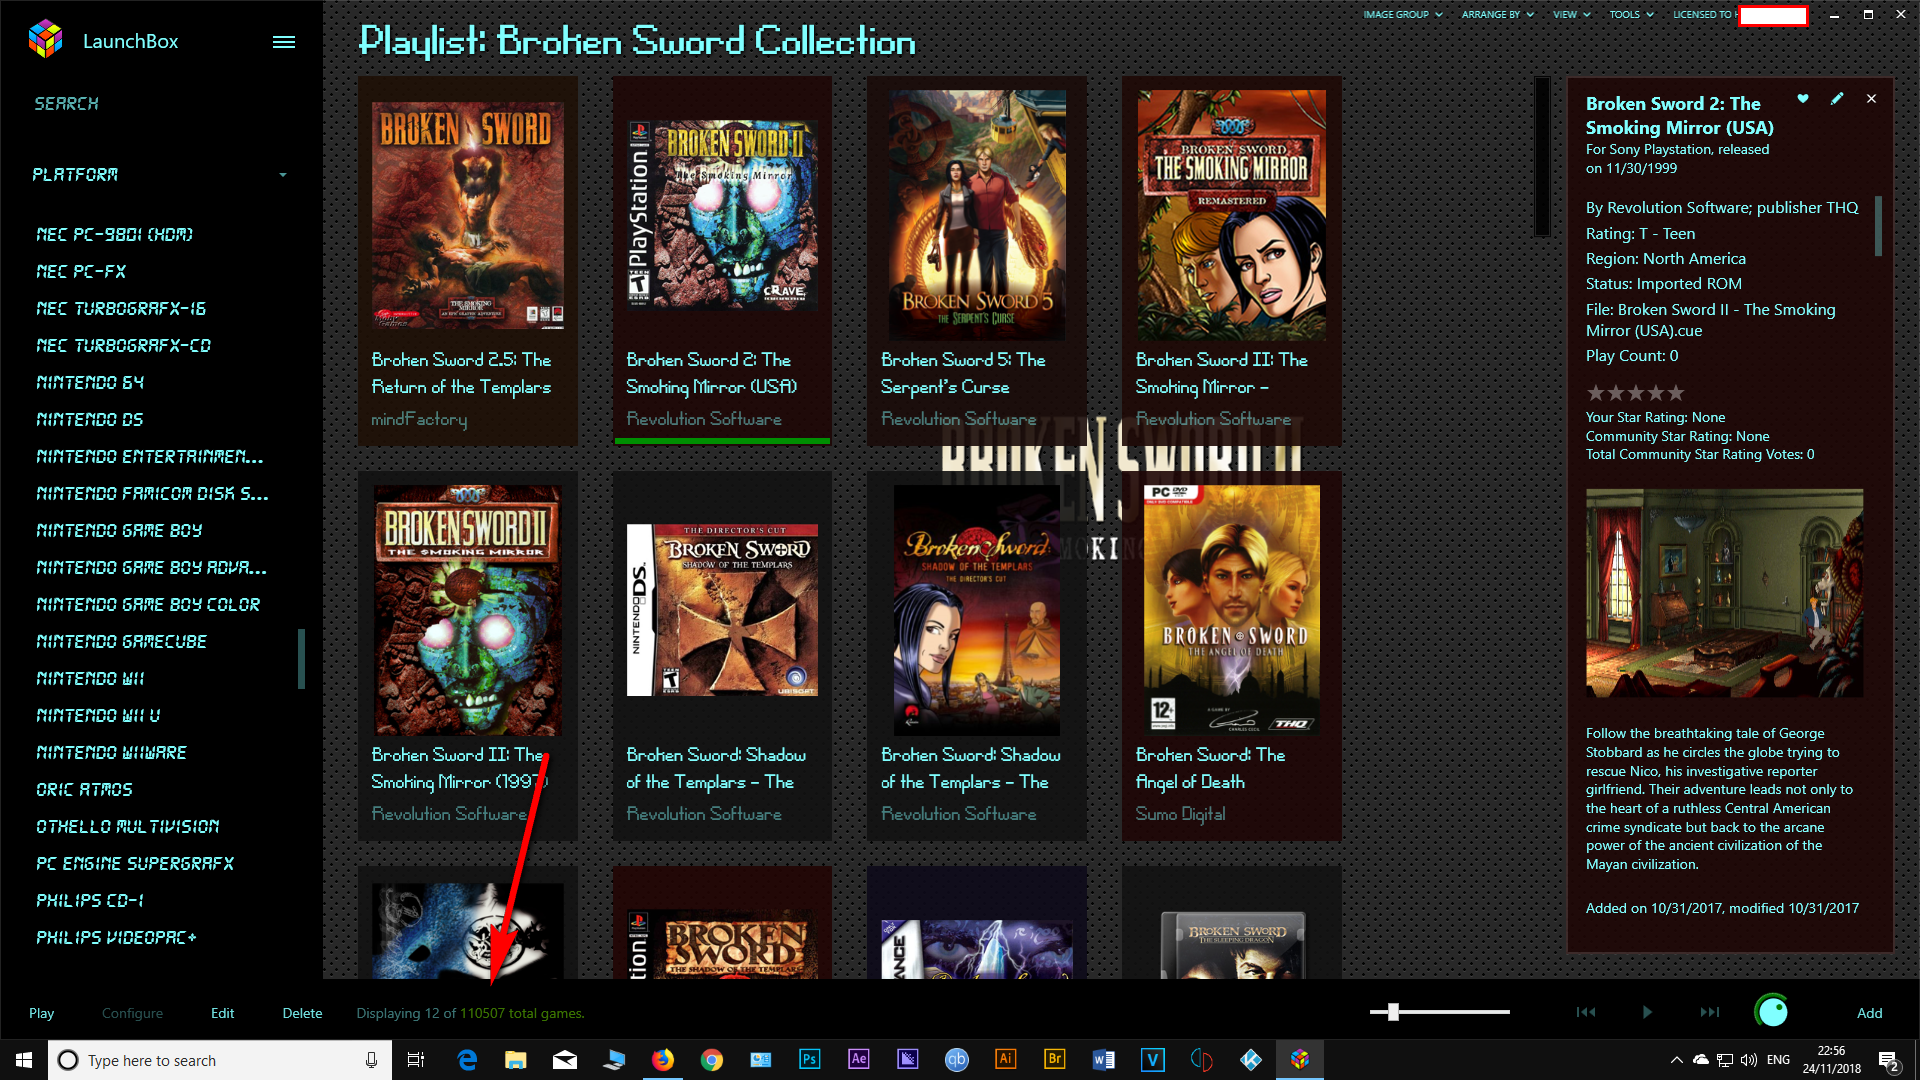
Task: Open Firefox from taskbar
Action: click(663, 1060)
